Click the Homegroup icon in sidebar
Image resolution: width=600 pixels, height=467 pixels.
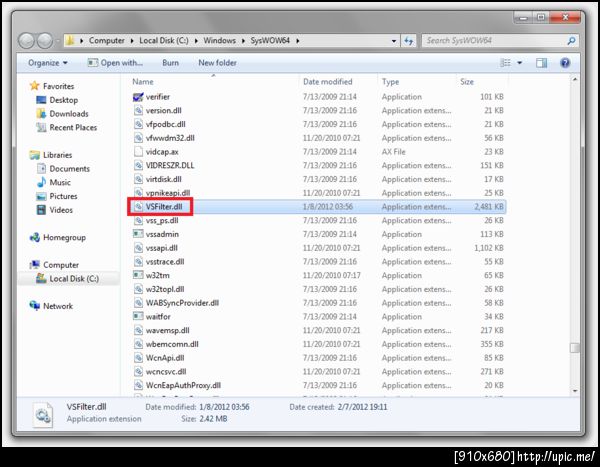[35, 237]
